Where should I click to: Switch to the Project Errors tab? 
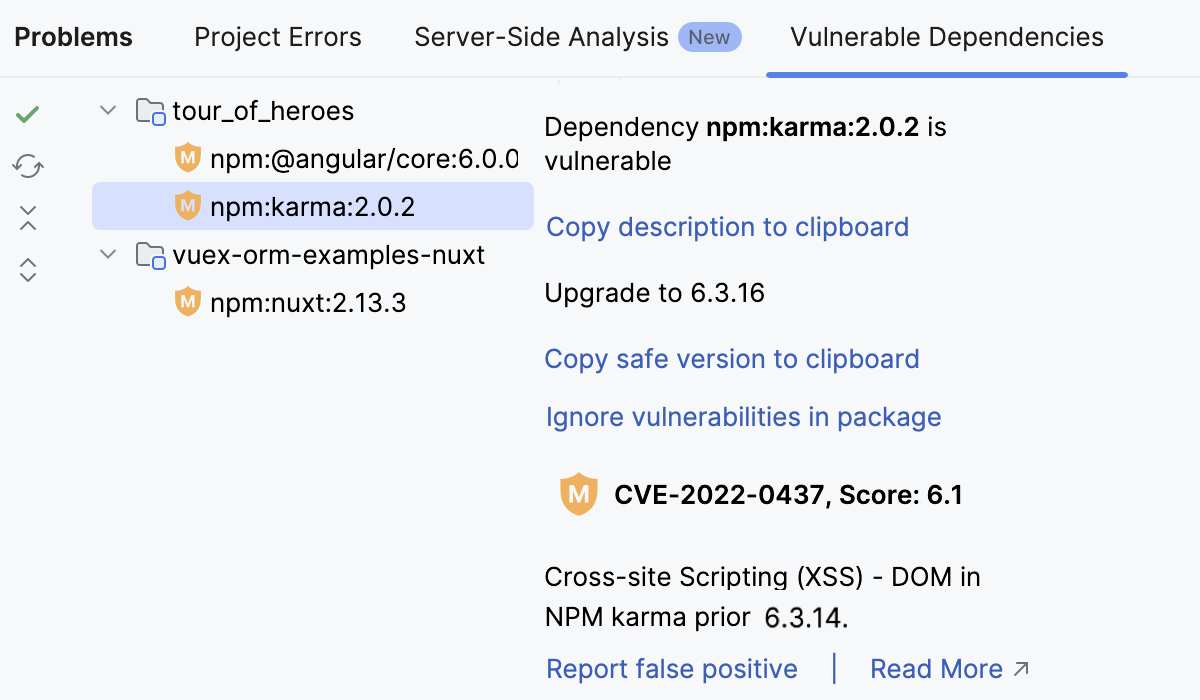click(x=277, y=37)
